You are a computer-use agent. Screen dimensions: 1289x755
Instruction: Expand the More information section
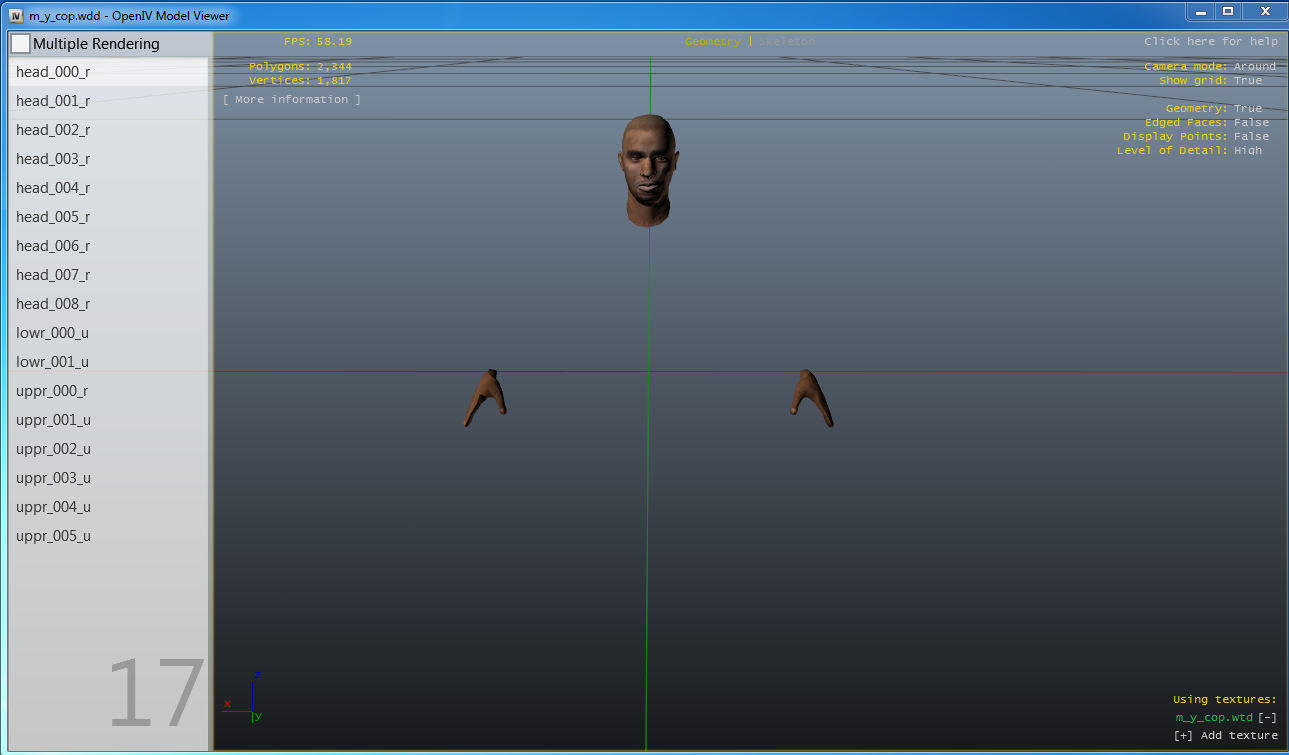coord(292,99)
